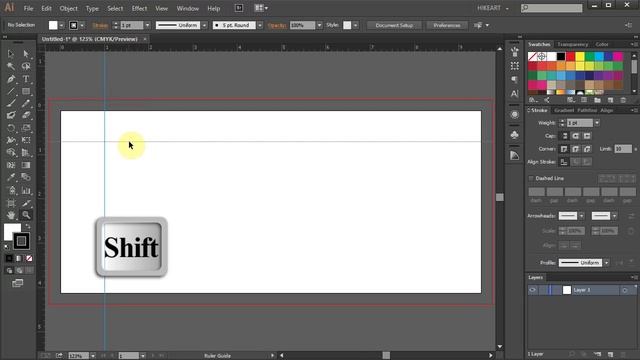Select the Blend tool

26,178
